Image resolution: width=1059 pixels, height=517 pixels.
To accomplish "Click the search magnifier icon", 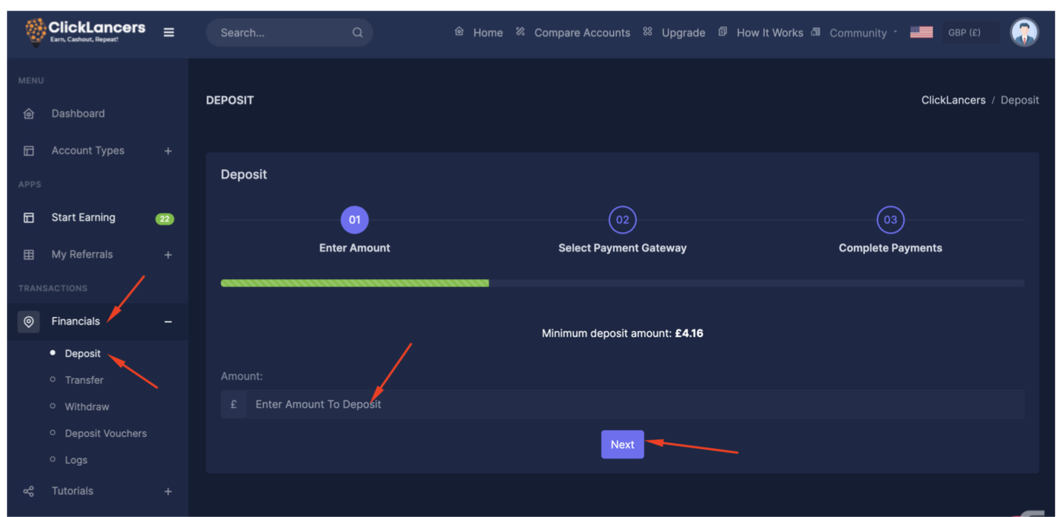I will coord(357,33).
